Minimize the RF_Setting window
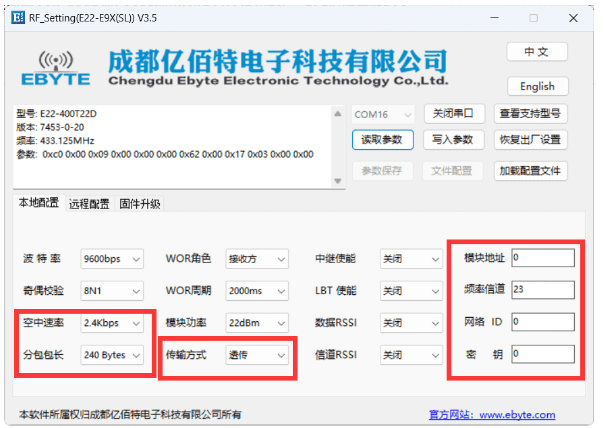This screenshot has height=428, width=604. tap(495, 18)
